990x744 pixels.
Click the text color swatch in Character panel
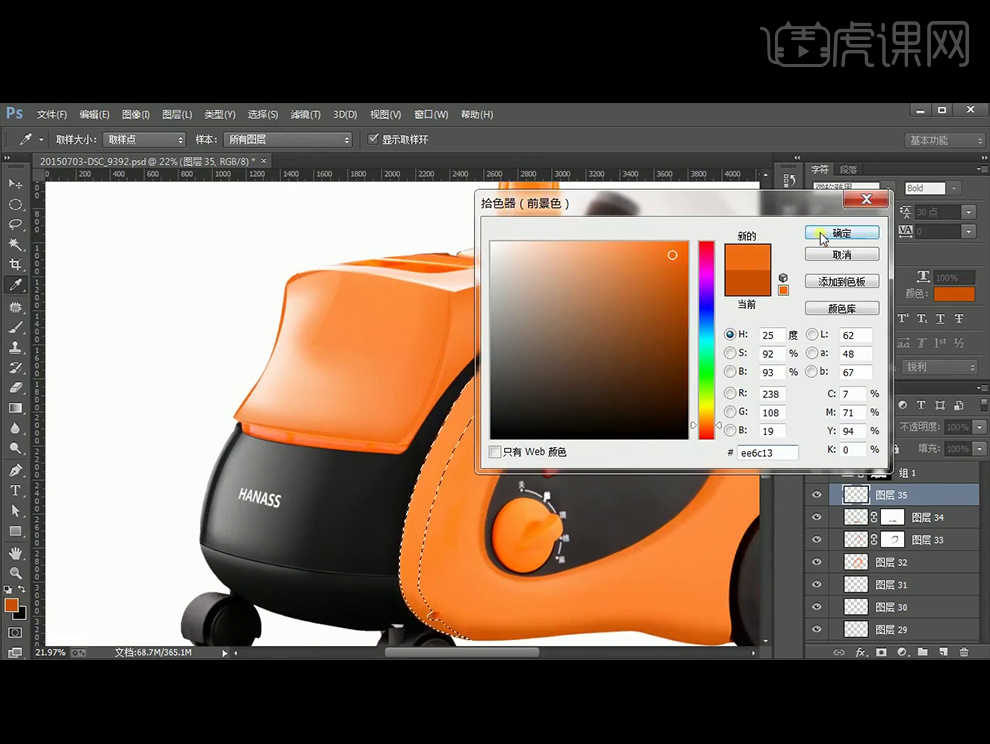click(954, 294)
